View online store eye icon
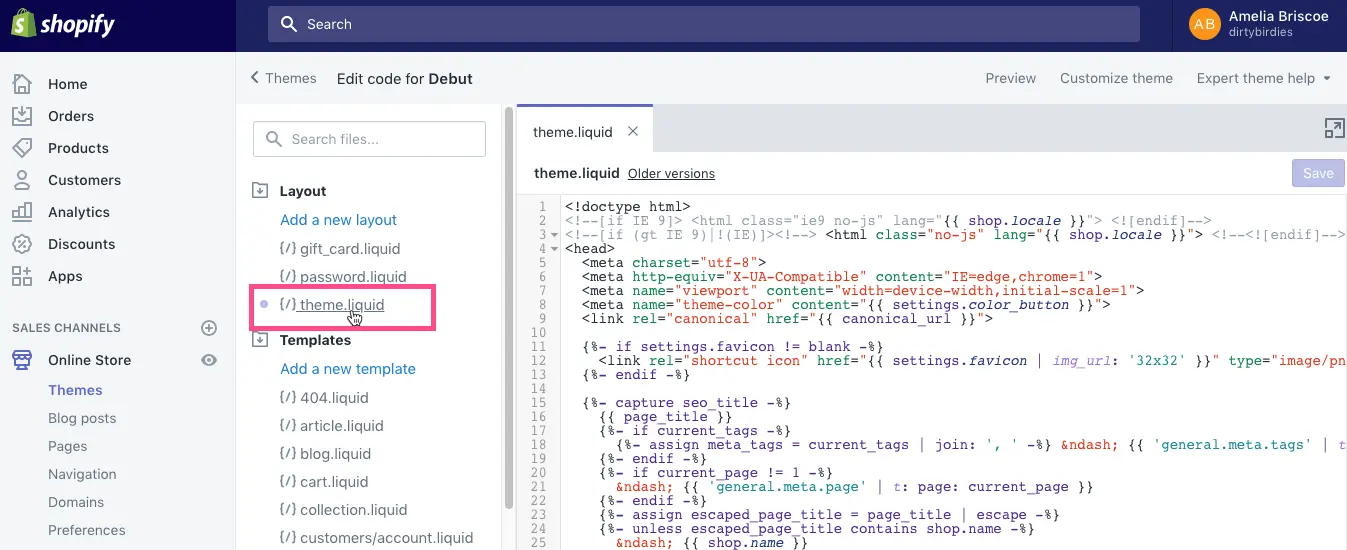Screen dimensions: 1347x550 [x=209, y=360]
